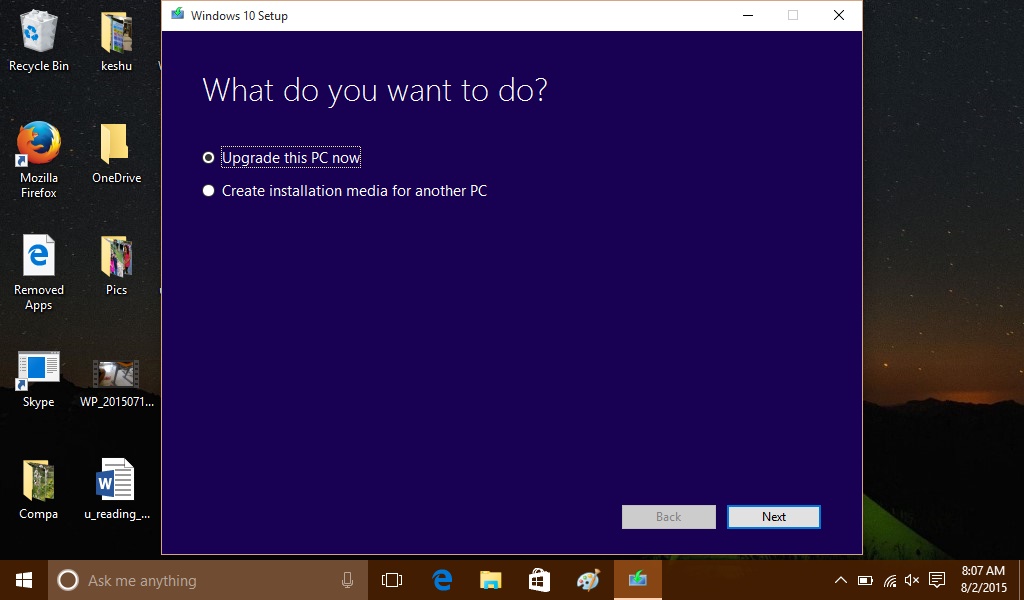Select the Compa folder icon
Screen dimensions: 1024x600
[39, 490]
